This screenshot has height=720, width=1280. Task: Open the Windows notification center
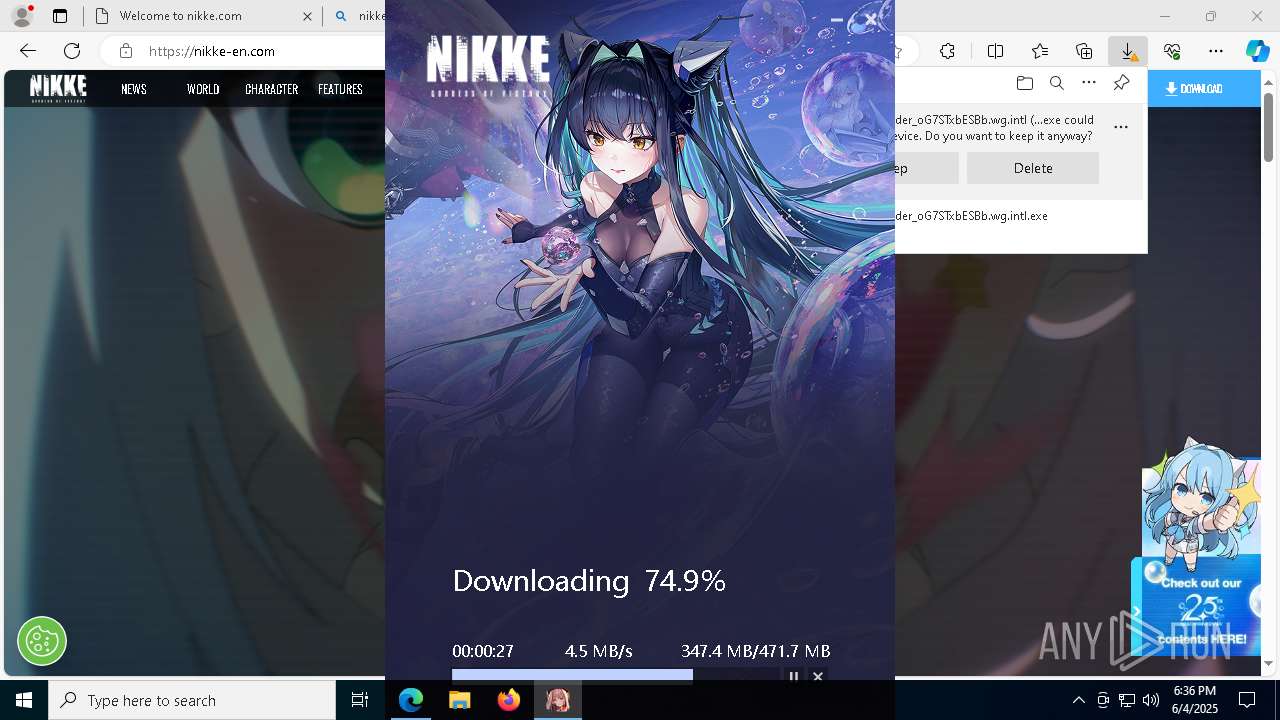point(1247,700)
